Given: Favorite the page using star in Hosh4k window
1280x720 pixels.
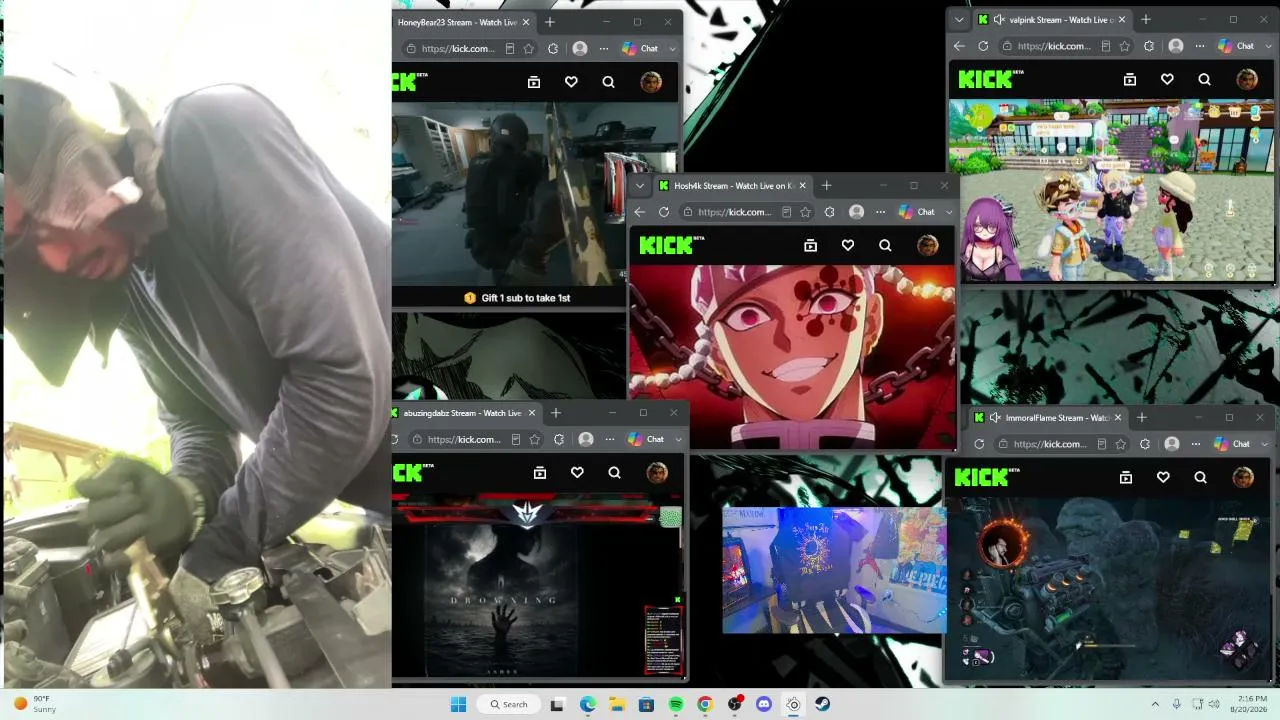Looking at the screenshot, I should (805, 212).
